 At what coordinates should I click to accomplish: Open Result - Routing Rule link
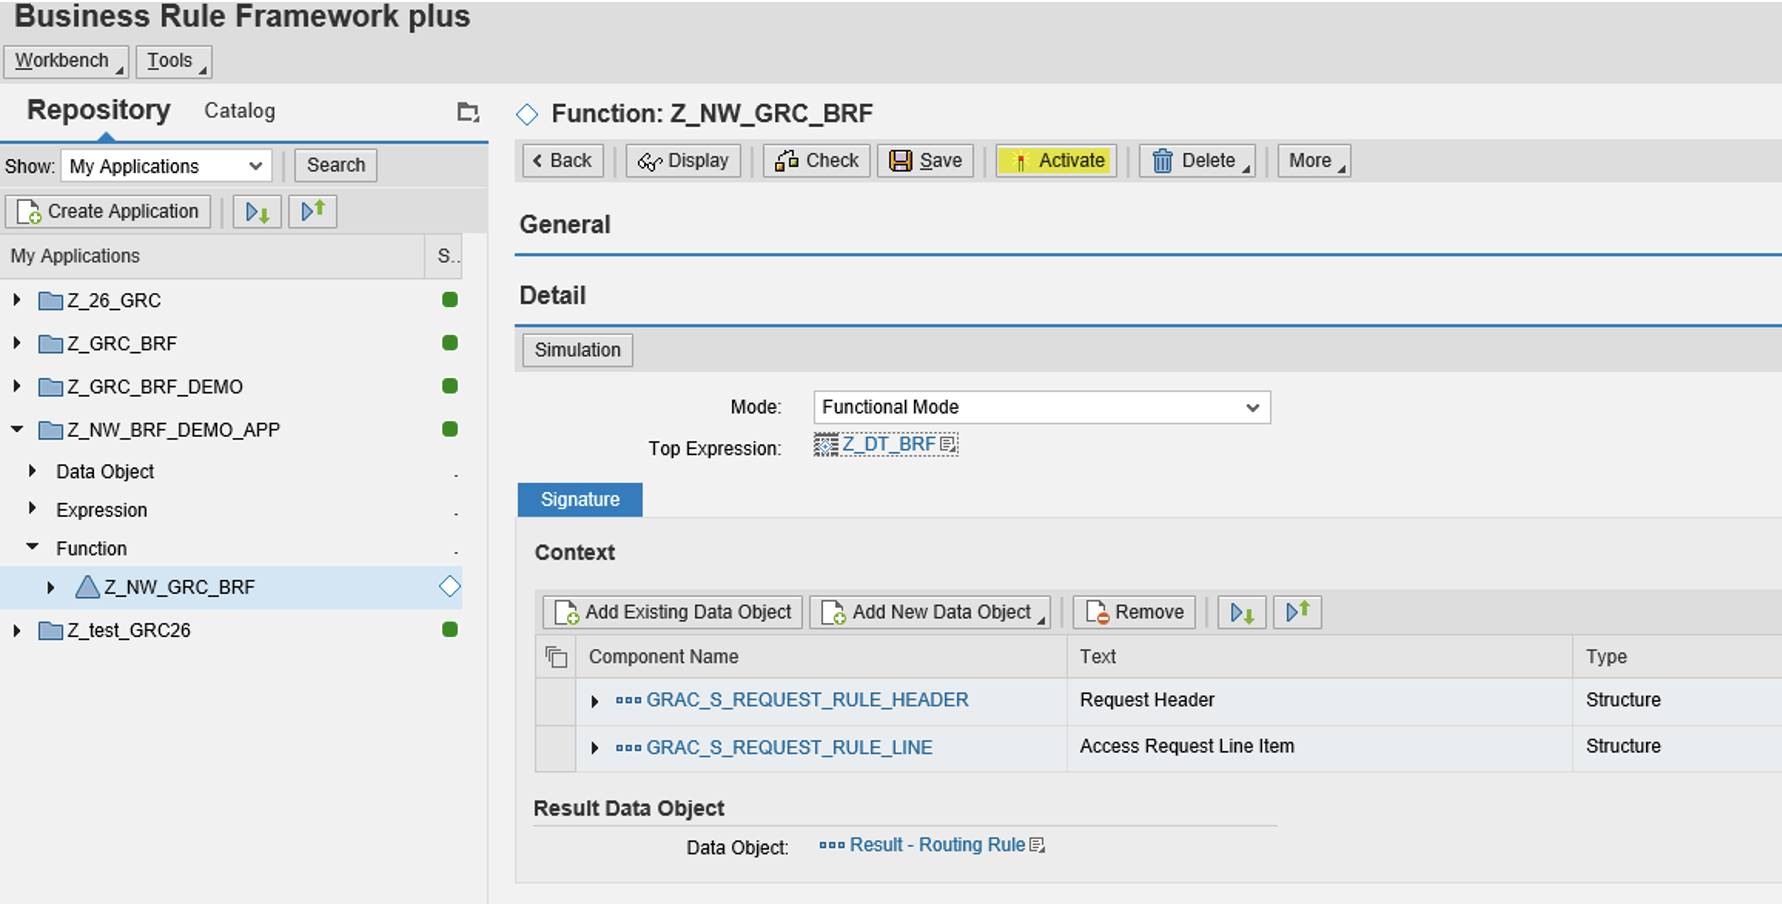click(937, 845)
